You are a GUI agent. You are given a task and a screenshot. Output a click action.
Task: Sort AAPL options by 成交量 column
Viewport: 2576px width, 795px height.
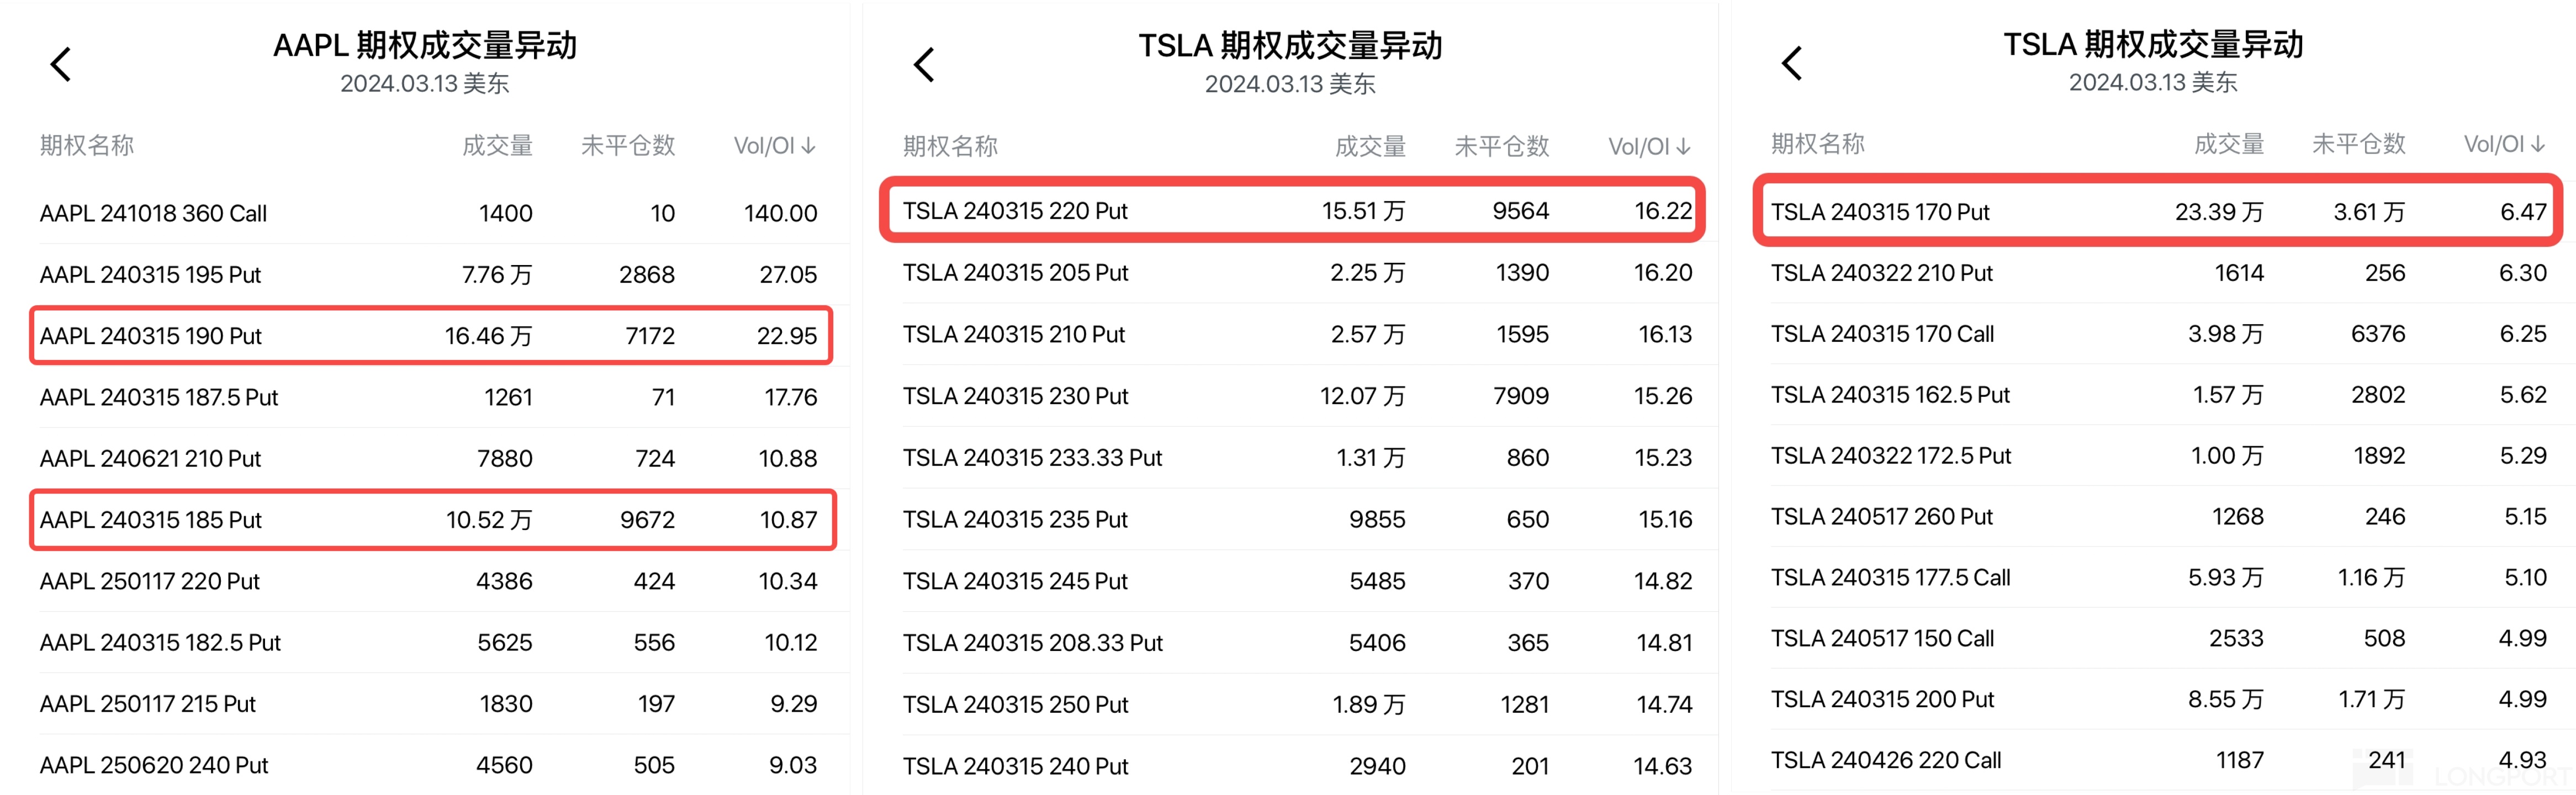pyautogui.click(x=497, y=146)
